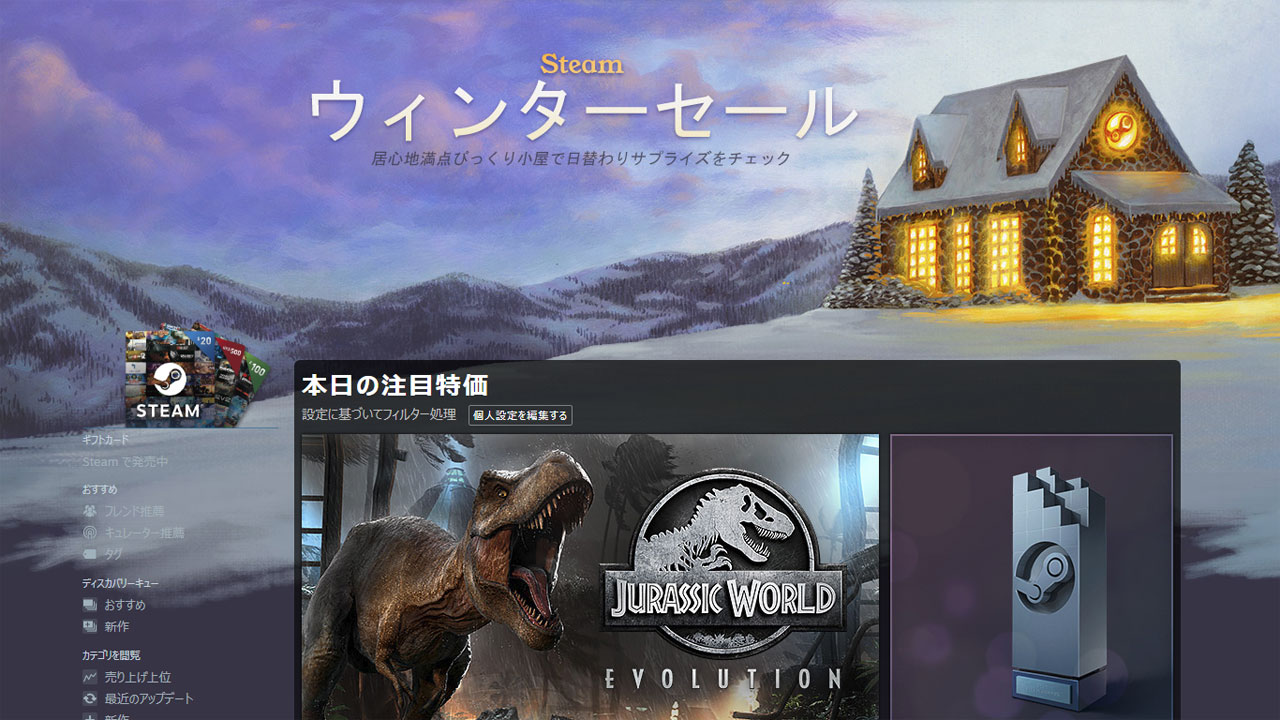Screen dimensions: 1280x720
Task: Open the 最近のアップデート refresh icon
Action: coord(90,699)
